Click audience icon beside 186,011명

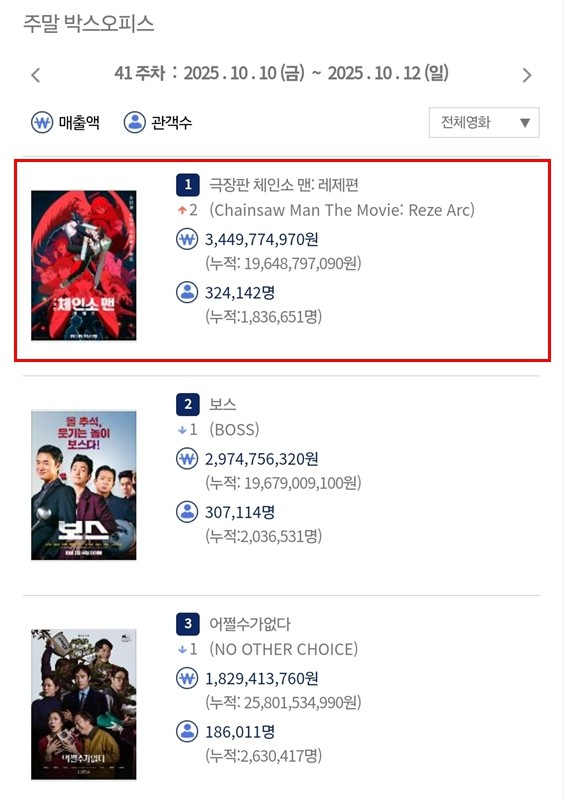(x=187, y=731)
